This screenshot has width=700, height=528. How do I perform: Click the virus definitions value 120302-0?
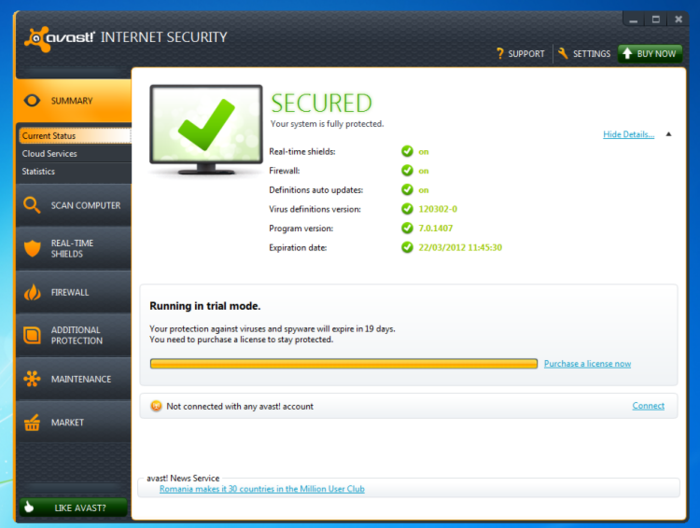click(x=438, y=209)
